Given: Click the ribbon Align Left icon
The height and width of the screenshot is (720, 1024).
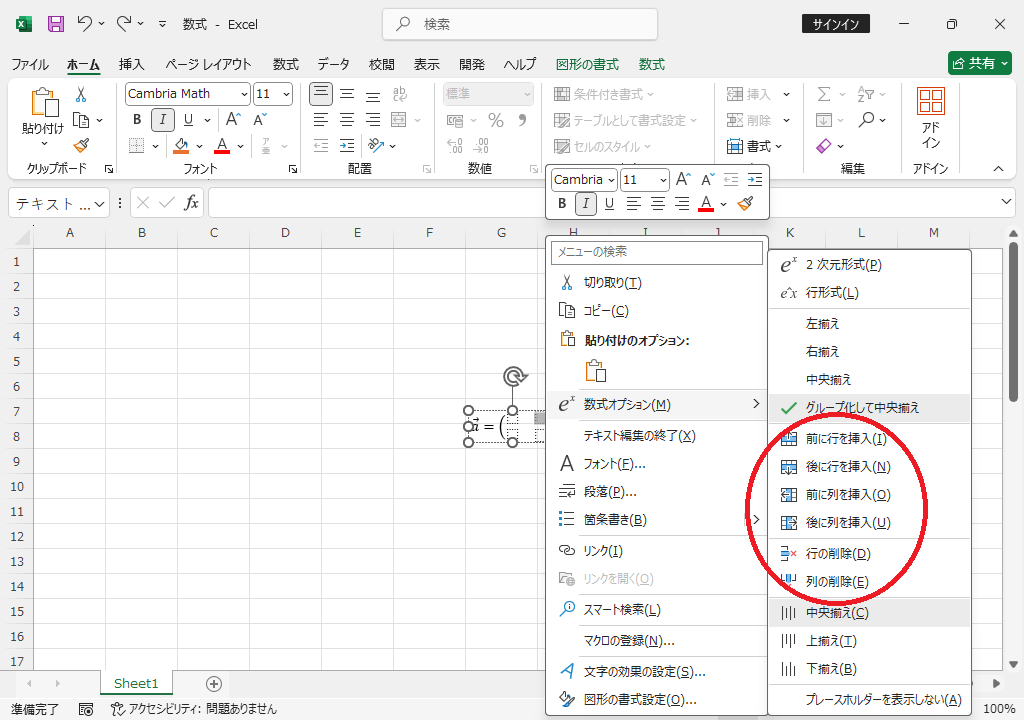Looking at the screenshot, I should (x=321, y=120).
